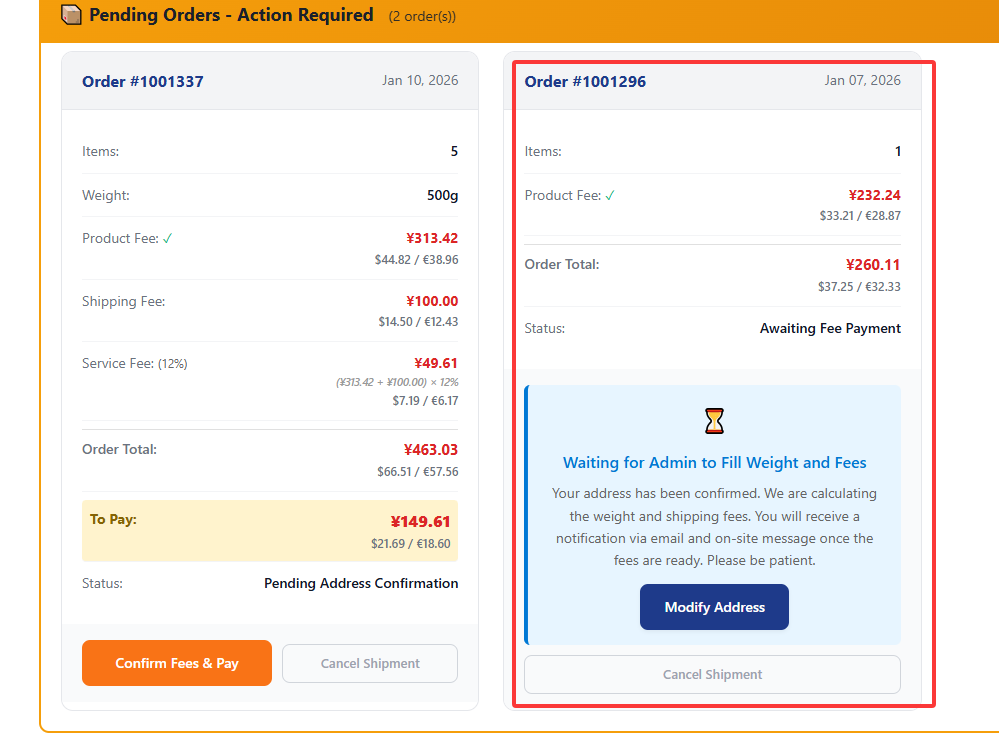999x755 pixels.
Task: Open Order #1001296 heading
Action: pos(585,81)
